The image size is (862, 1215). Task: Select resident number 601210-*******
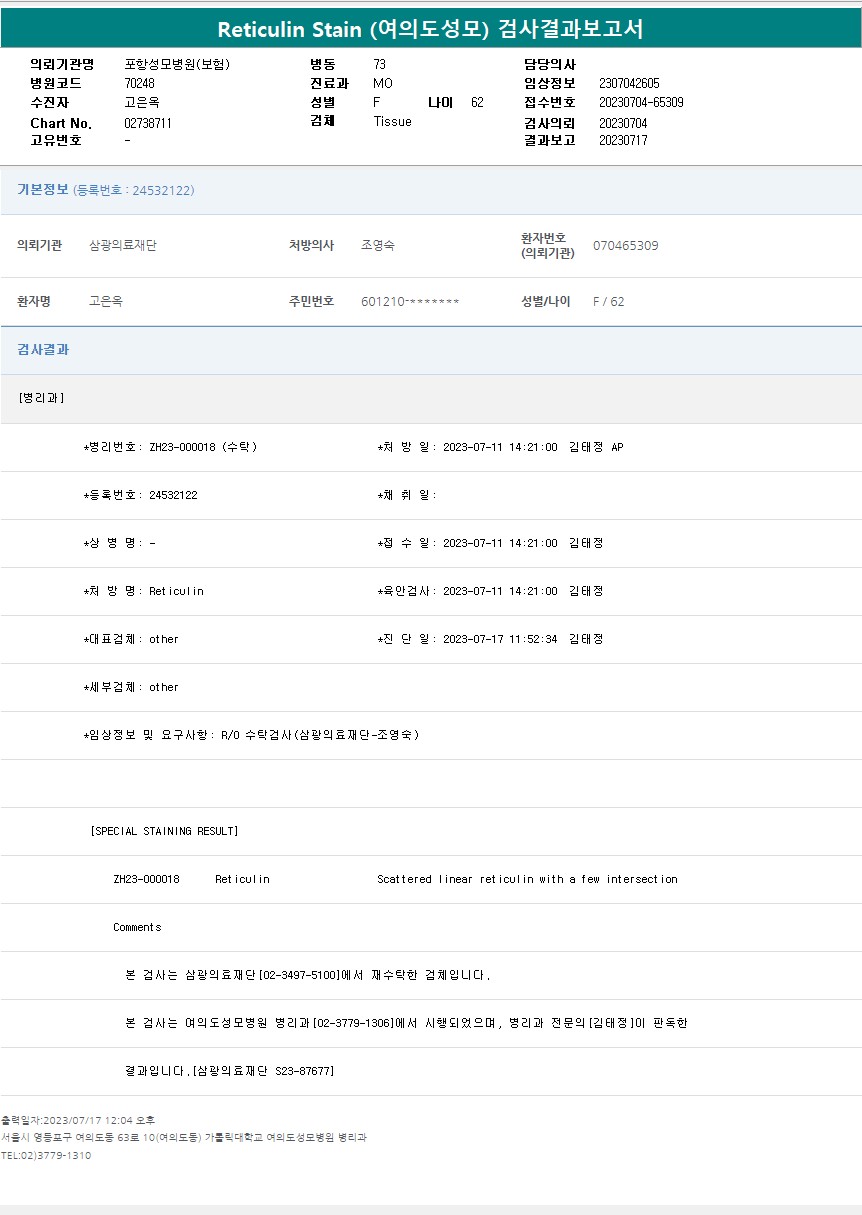click(x=410, y=301)
